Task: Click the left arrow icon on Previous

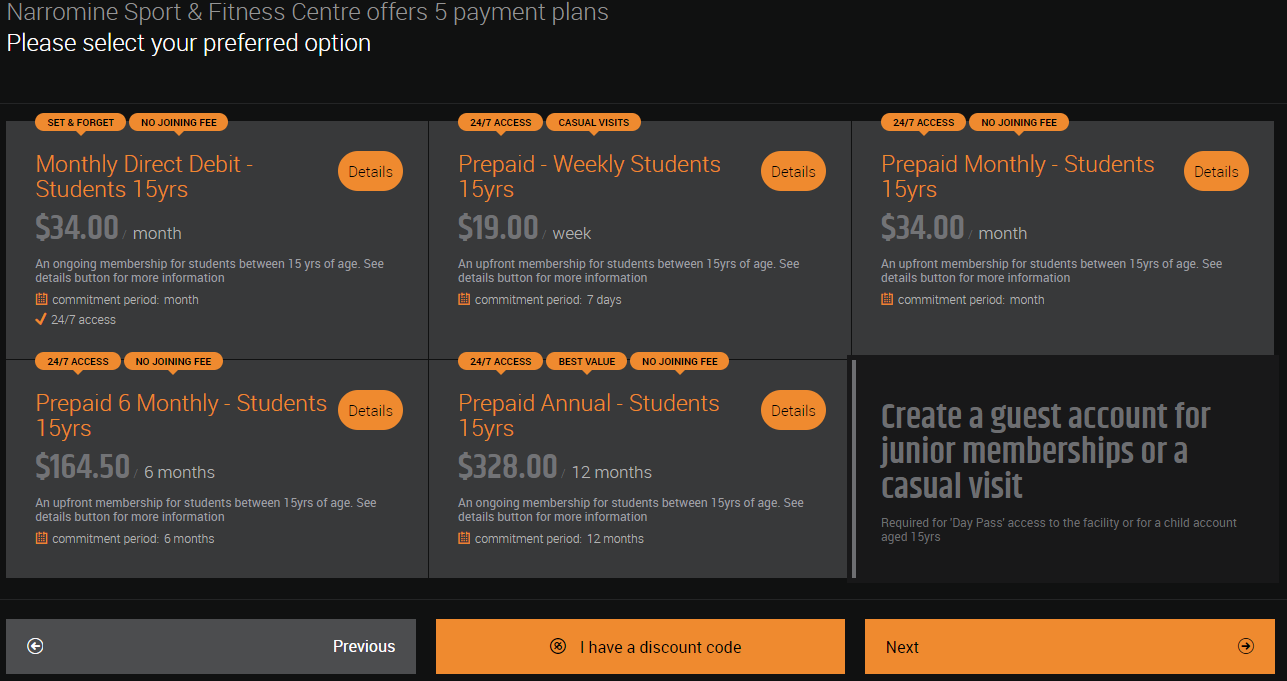Action: (x=35, y=646)
